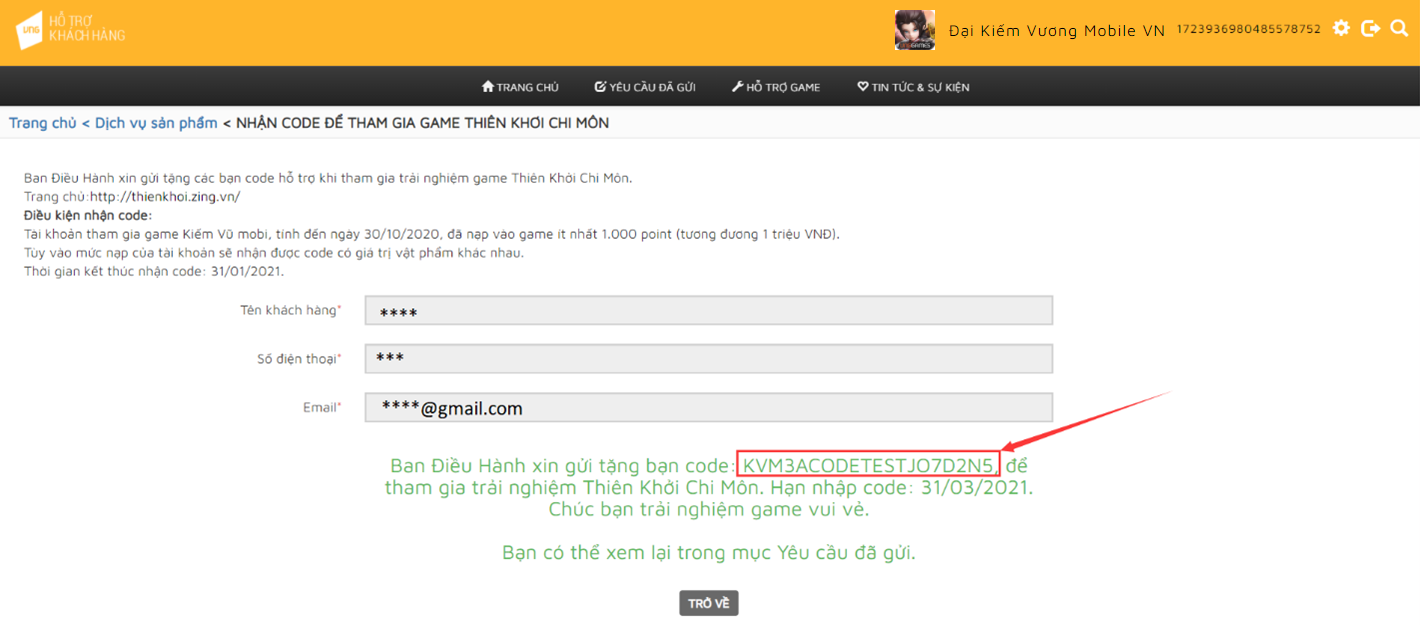1420x625 pixels.
Task: Focus the Tên khách hàng field
Action: pos(708,311)
